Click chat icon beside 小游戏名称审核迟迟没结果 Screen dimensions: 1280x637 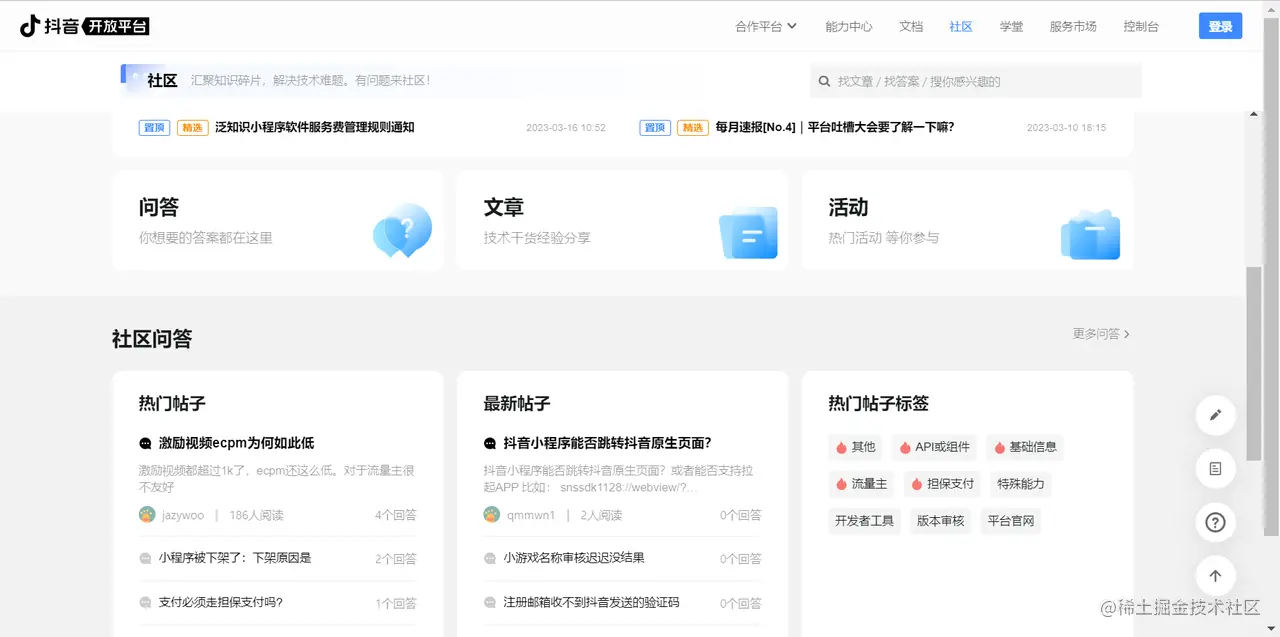click(x=490, y=558)
